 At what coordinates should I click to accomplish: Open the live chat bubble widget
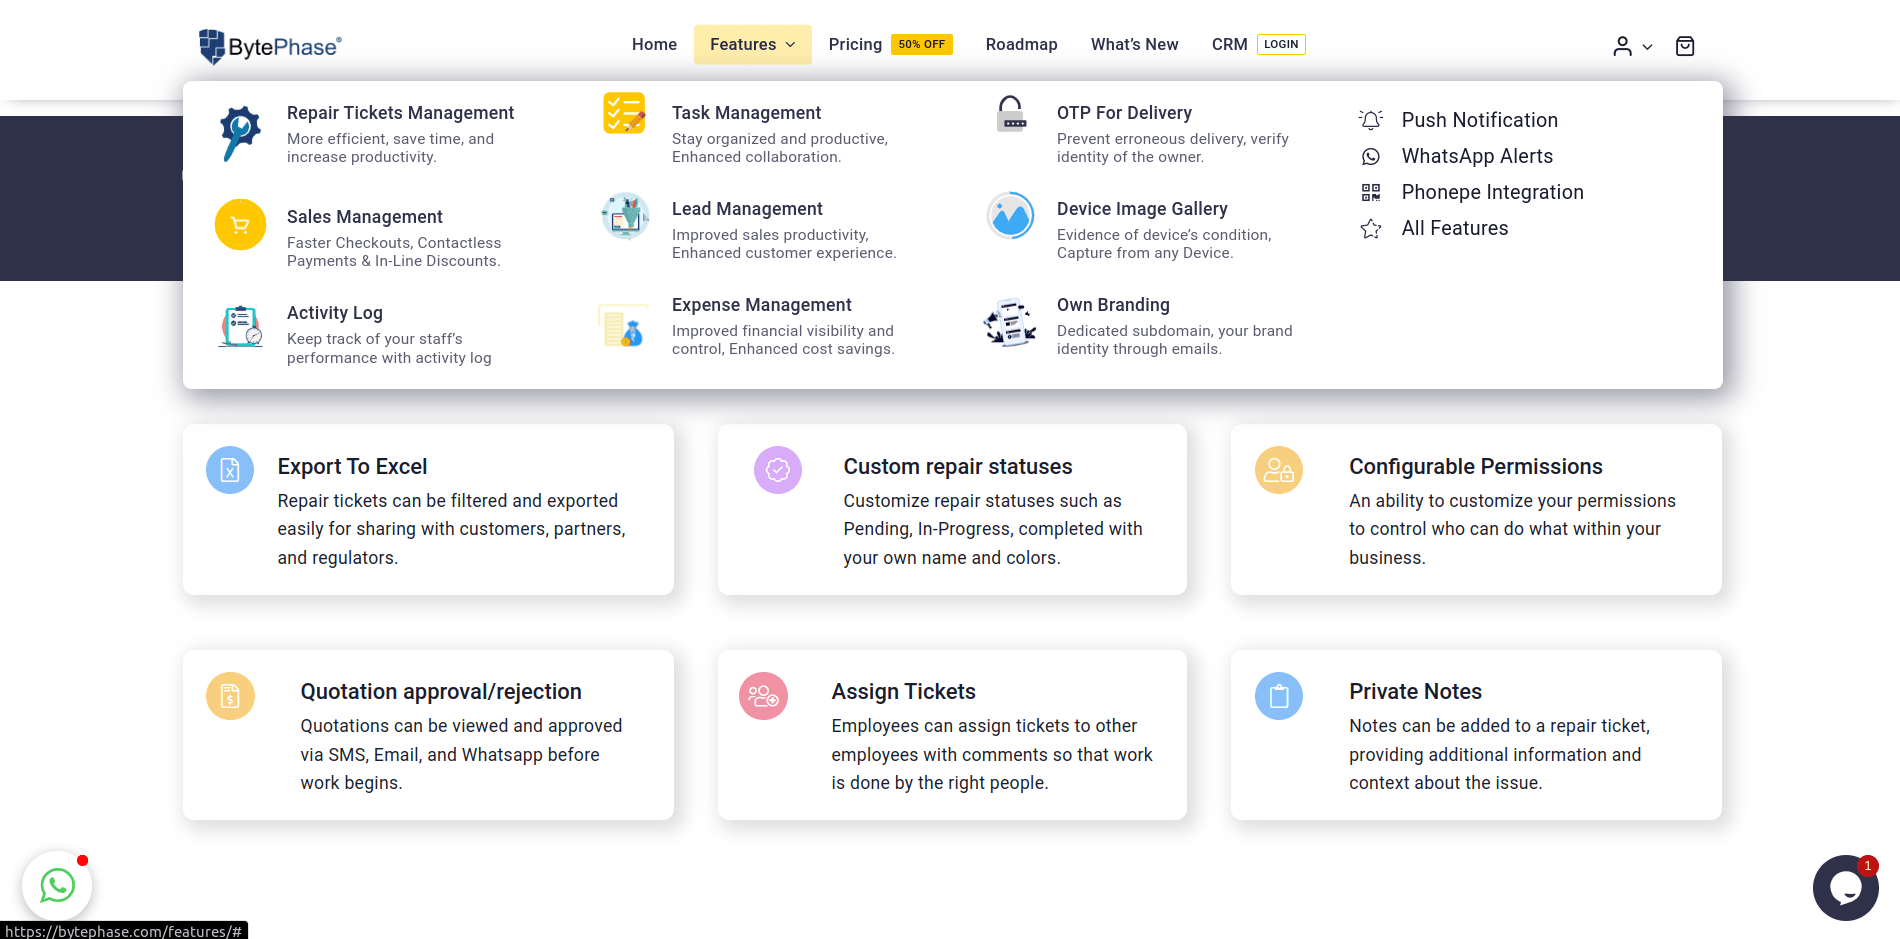pyautogui.click(x=1845, y=887)
